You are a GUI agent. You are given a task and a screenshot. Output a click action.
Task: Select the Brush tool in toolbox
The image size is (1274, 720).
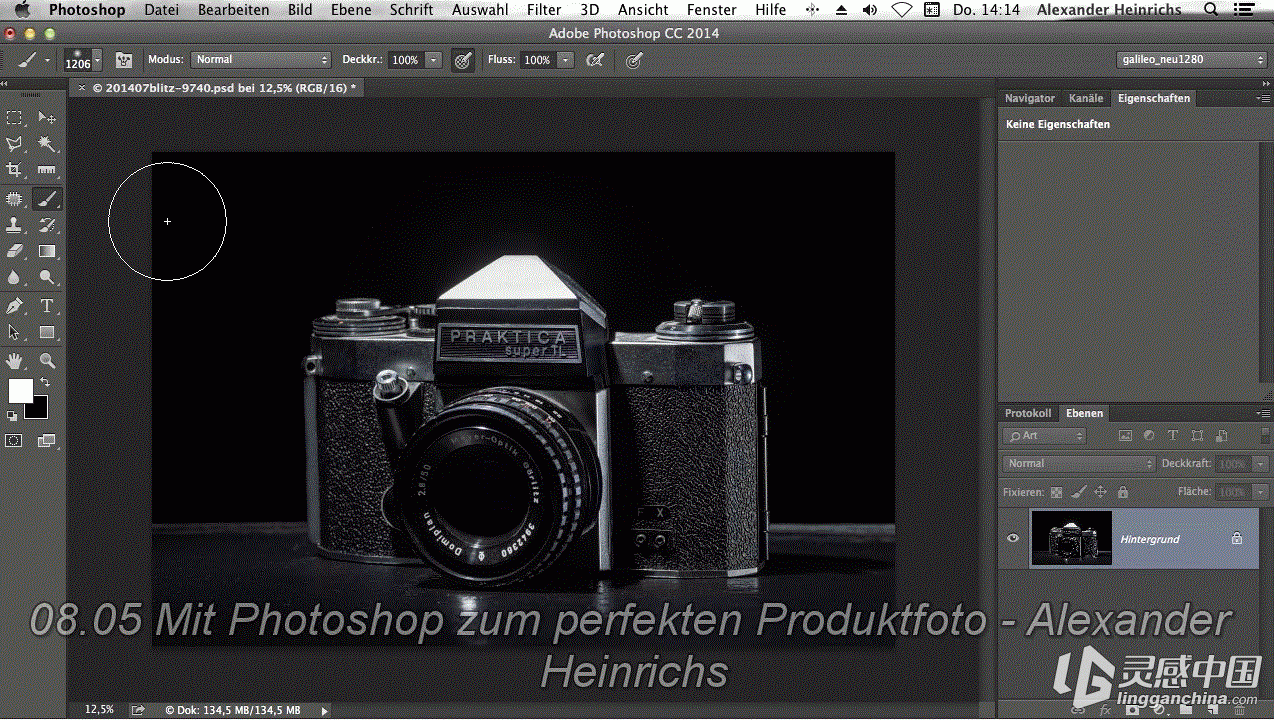click(47, 199)
